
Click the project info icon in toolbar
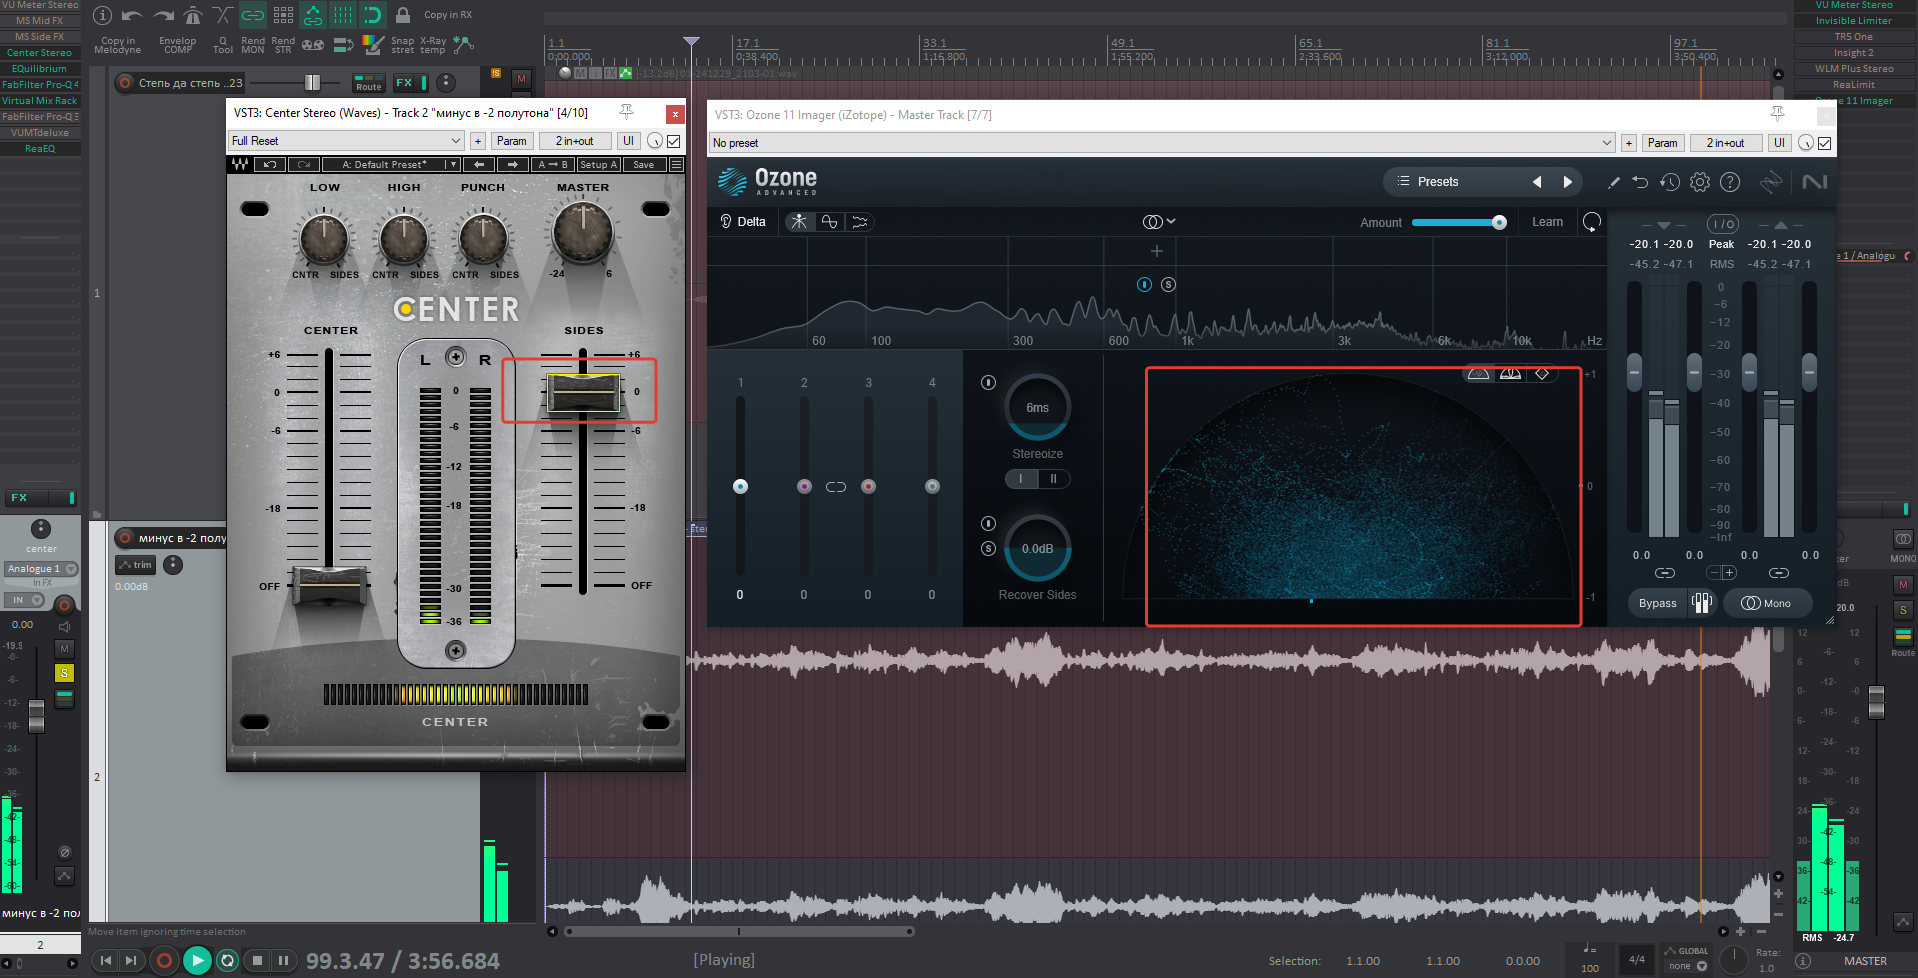102,15
